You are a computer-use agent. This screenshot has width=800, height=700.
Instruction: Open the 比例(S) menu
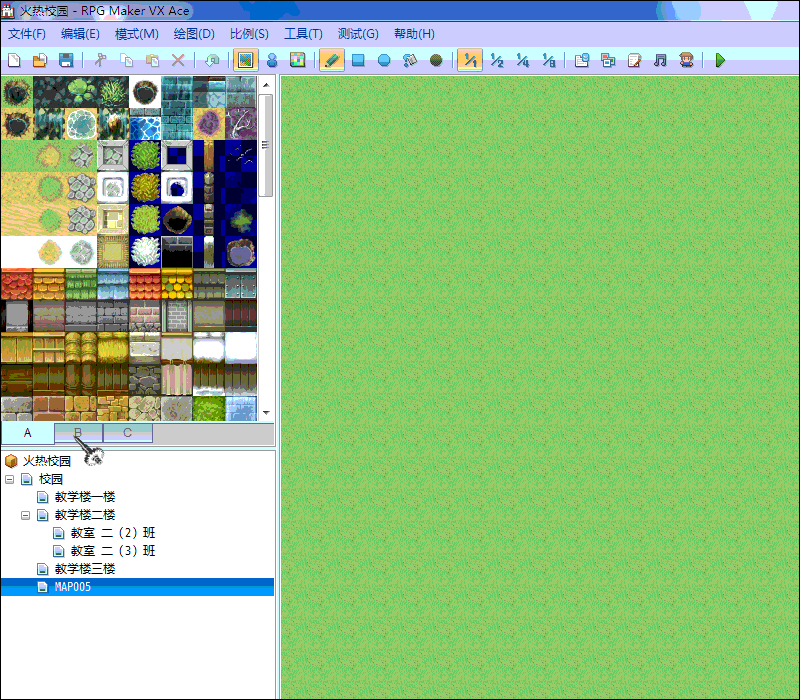click(x=249, y=34)
